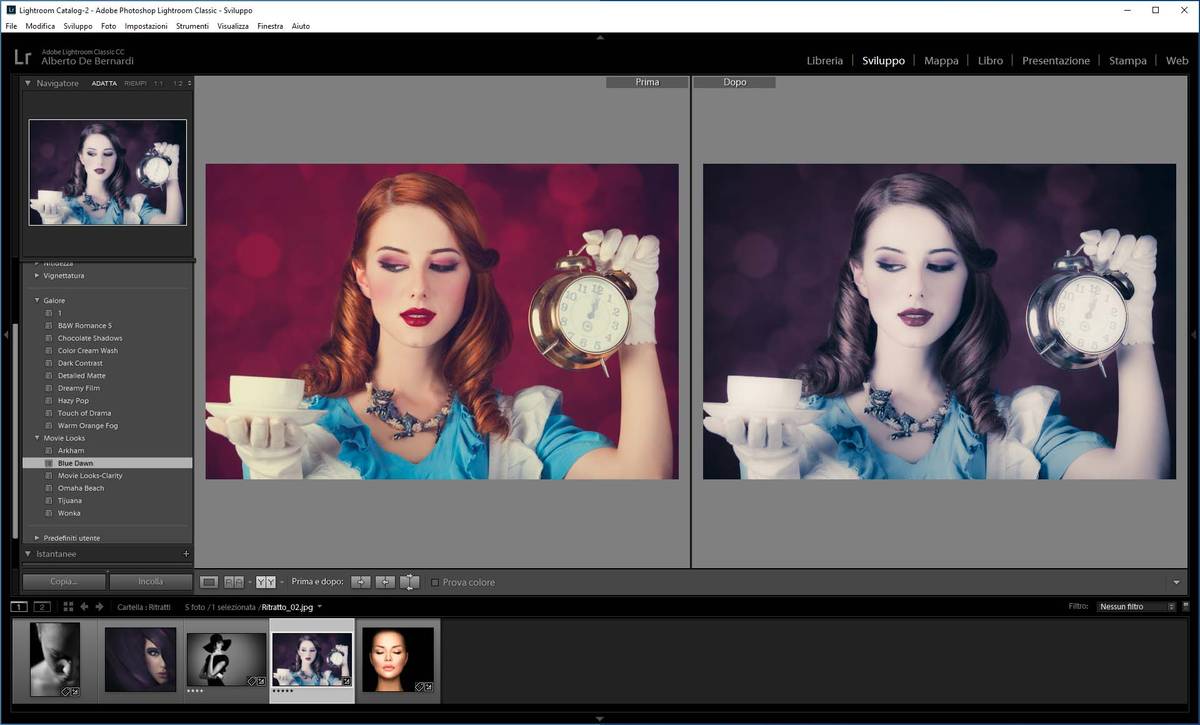Select the closed-eyes portrait filmstrip thumbnail

coord(397,660)
